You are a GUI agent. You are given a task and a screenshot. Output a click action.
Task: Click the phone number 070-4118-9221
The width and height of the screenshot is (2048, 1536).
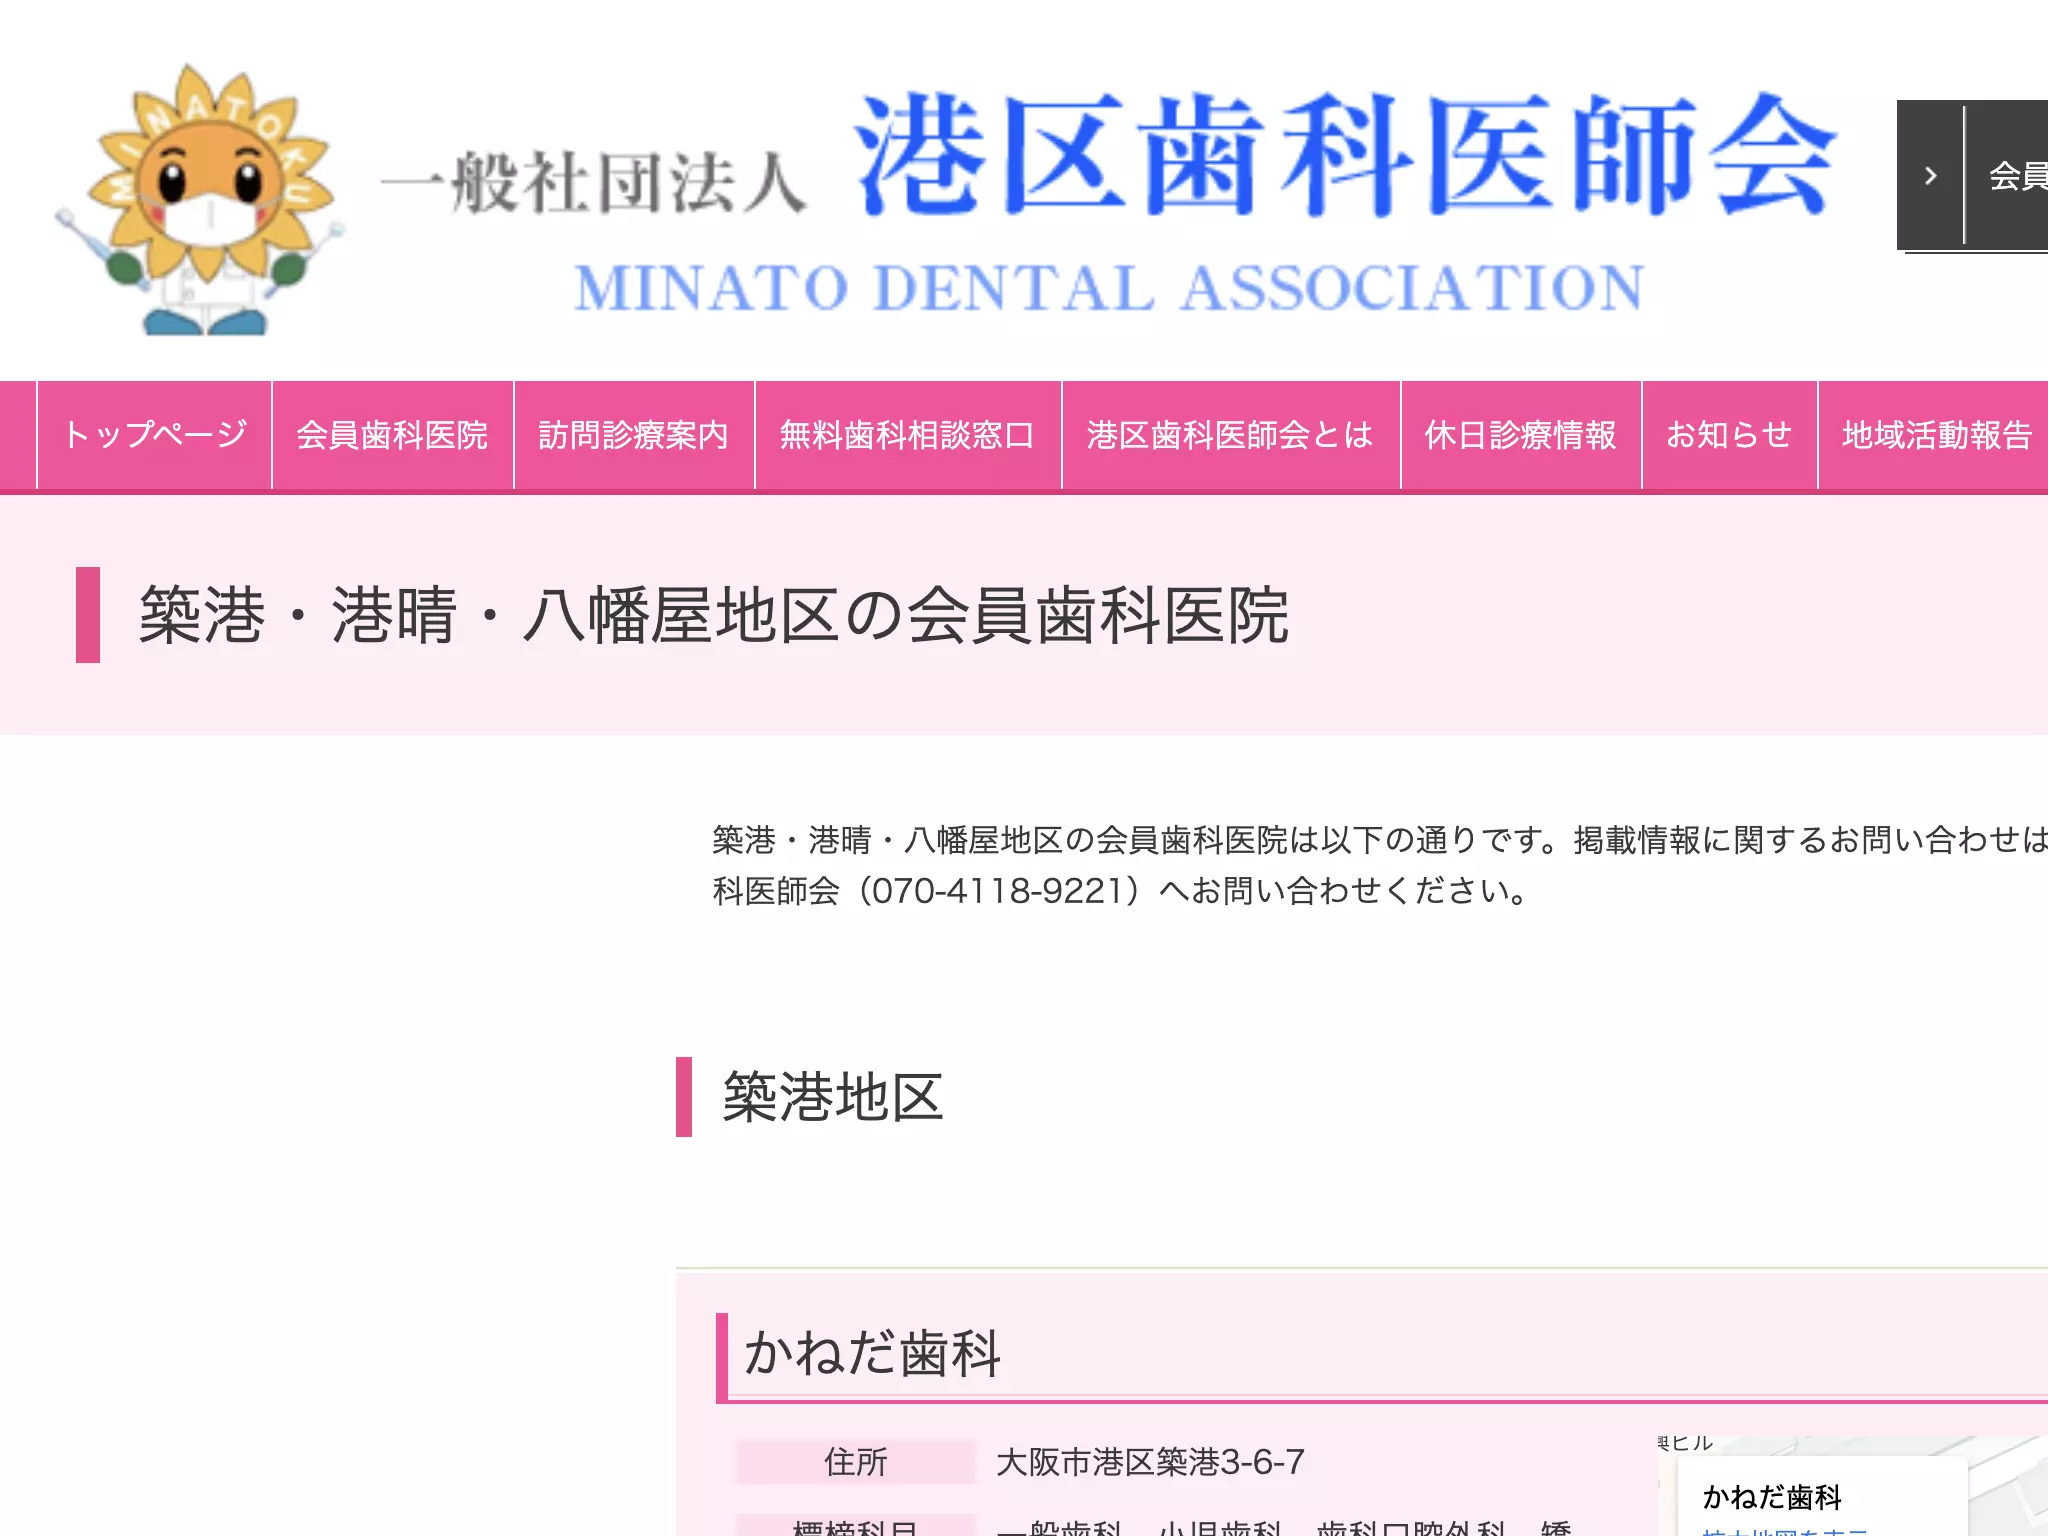(998, 890)
